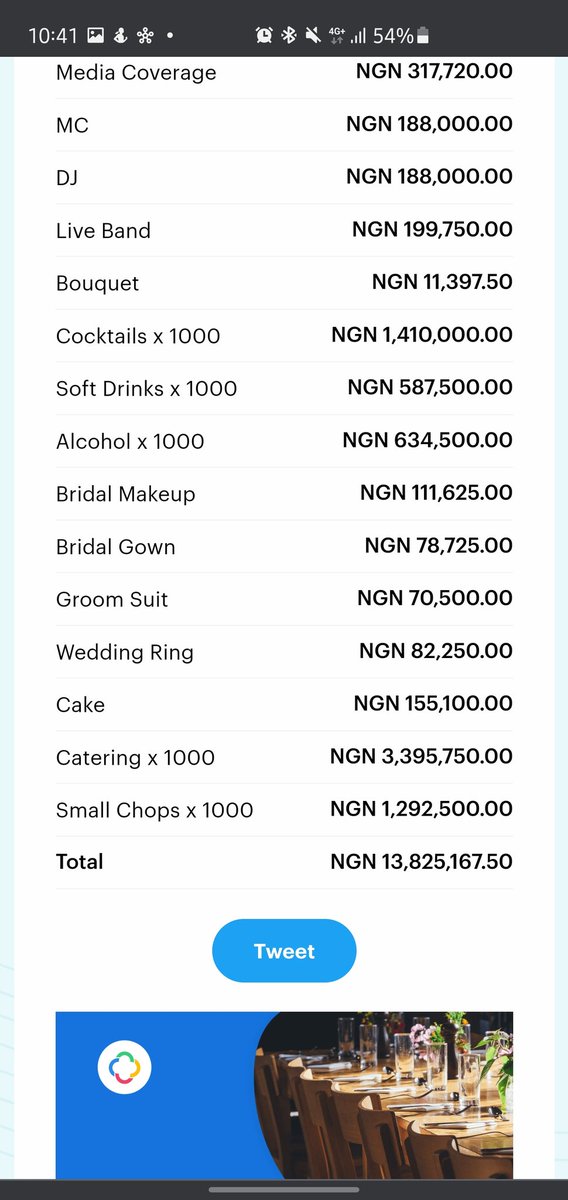Tap the bottom navigation gesture bar
568x1200 pixels.
284,1190
